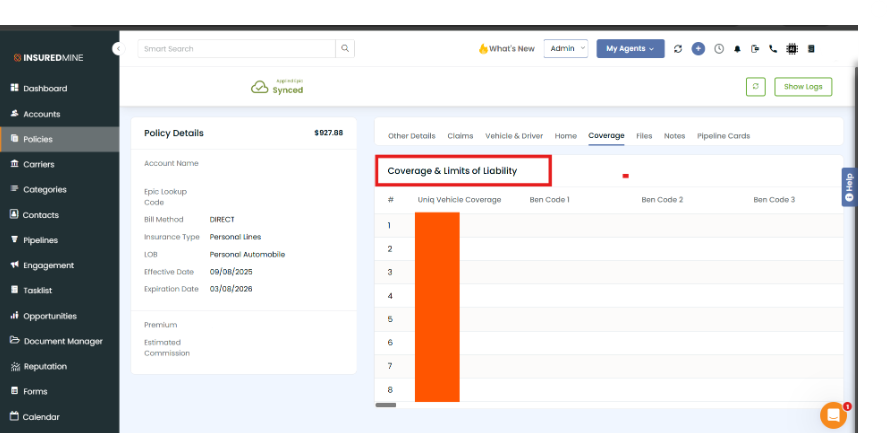The image size is (887, 433).
Task: Click into the Smart Search field
Action: tap(236, 48)
